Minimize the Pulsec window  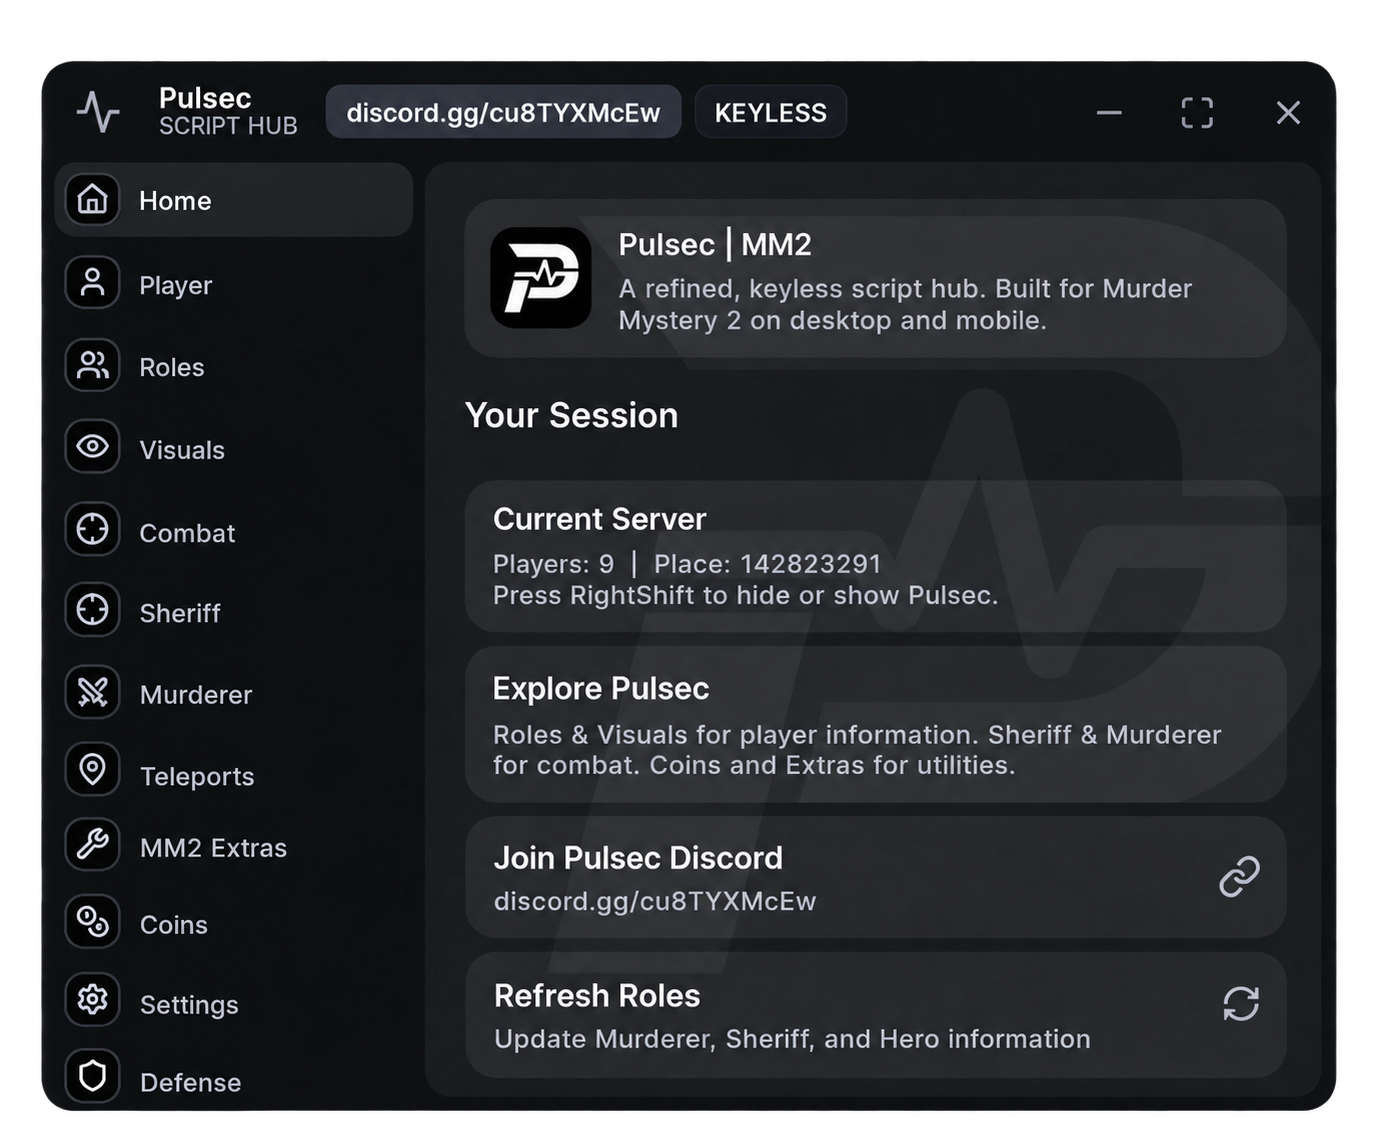[1109, 113]
